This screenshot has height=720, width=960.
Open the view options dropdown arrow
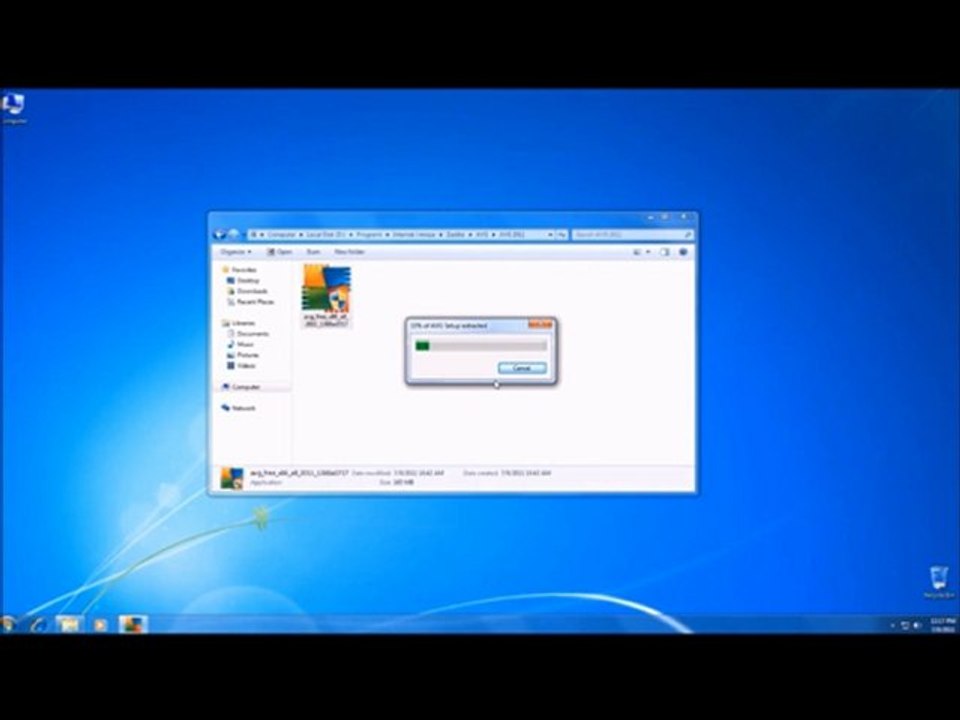click(648, 252)
